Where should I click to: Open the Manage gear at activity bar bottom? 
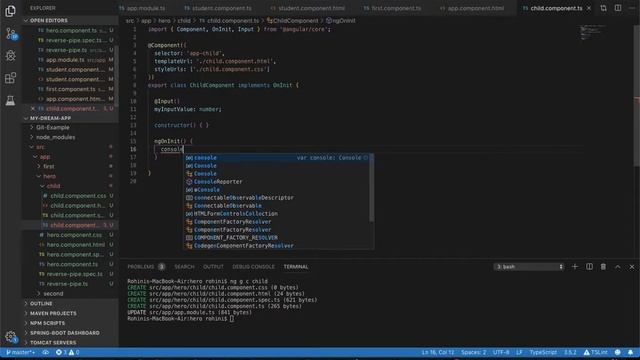tap(11, 337)
